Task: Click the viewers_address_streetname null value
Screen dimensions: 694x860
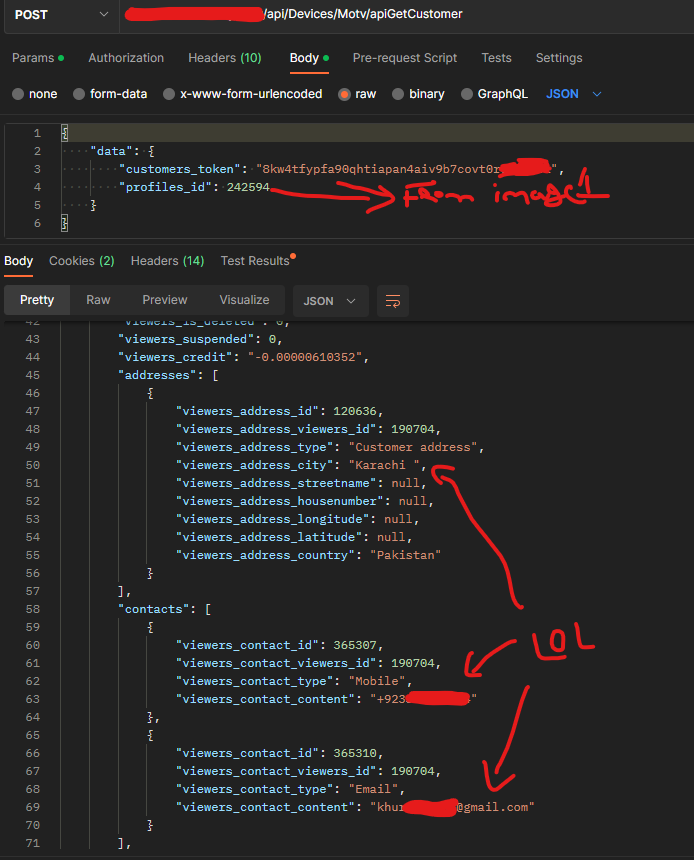Action: 405,483
